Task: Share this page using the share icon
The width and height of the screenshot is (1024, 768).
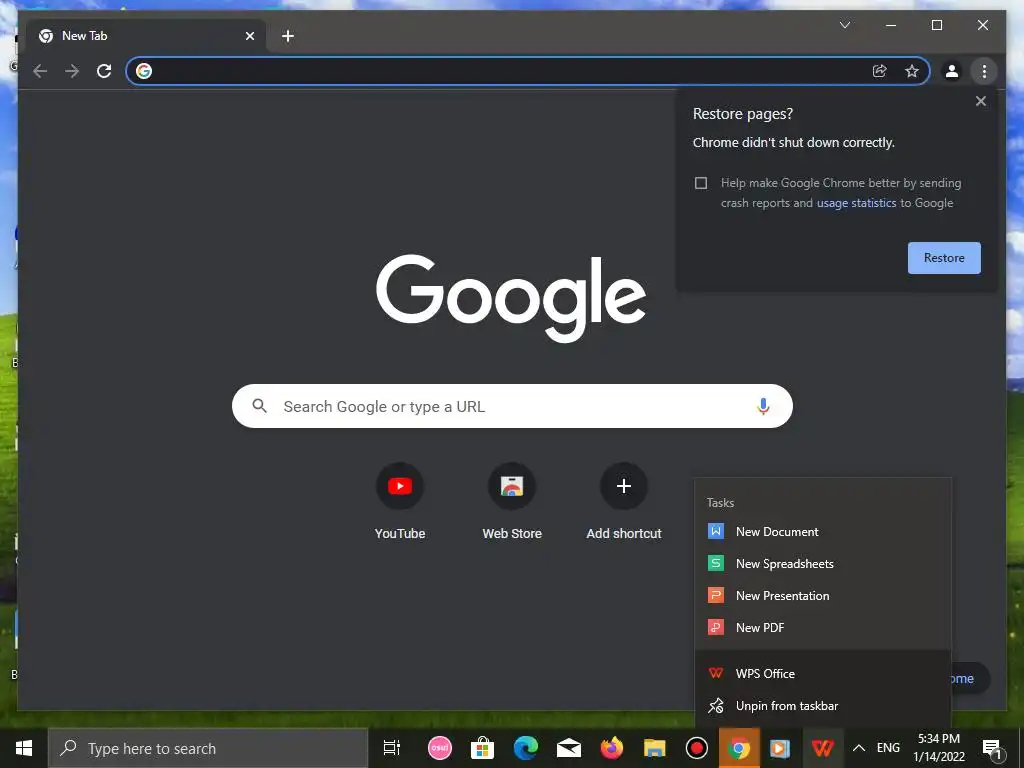Action: click(x=880, y=71)
